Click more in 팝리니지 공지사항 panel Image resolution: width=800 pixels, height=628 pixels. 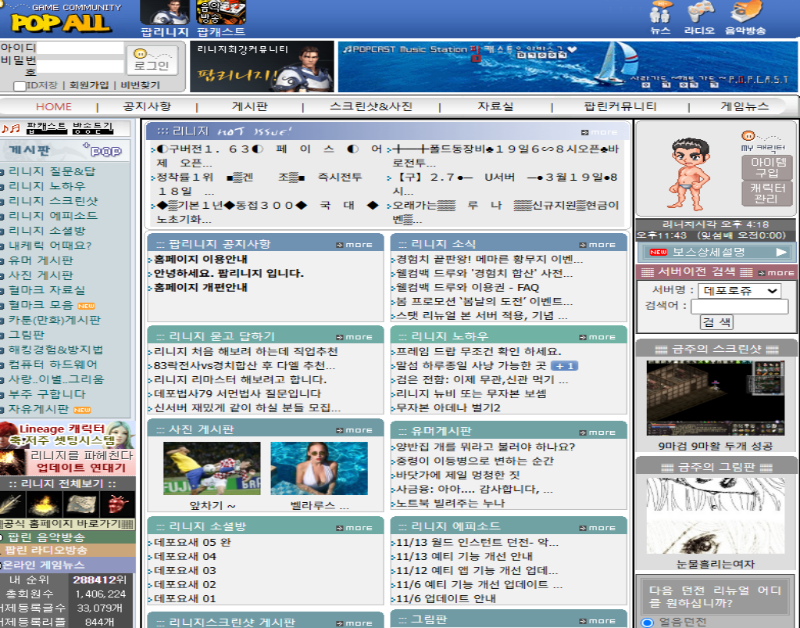tap(354, 245)
